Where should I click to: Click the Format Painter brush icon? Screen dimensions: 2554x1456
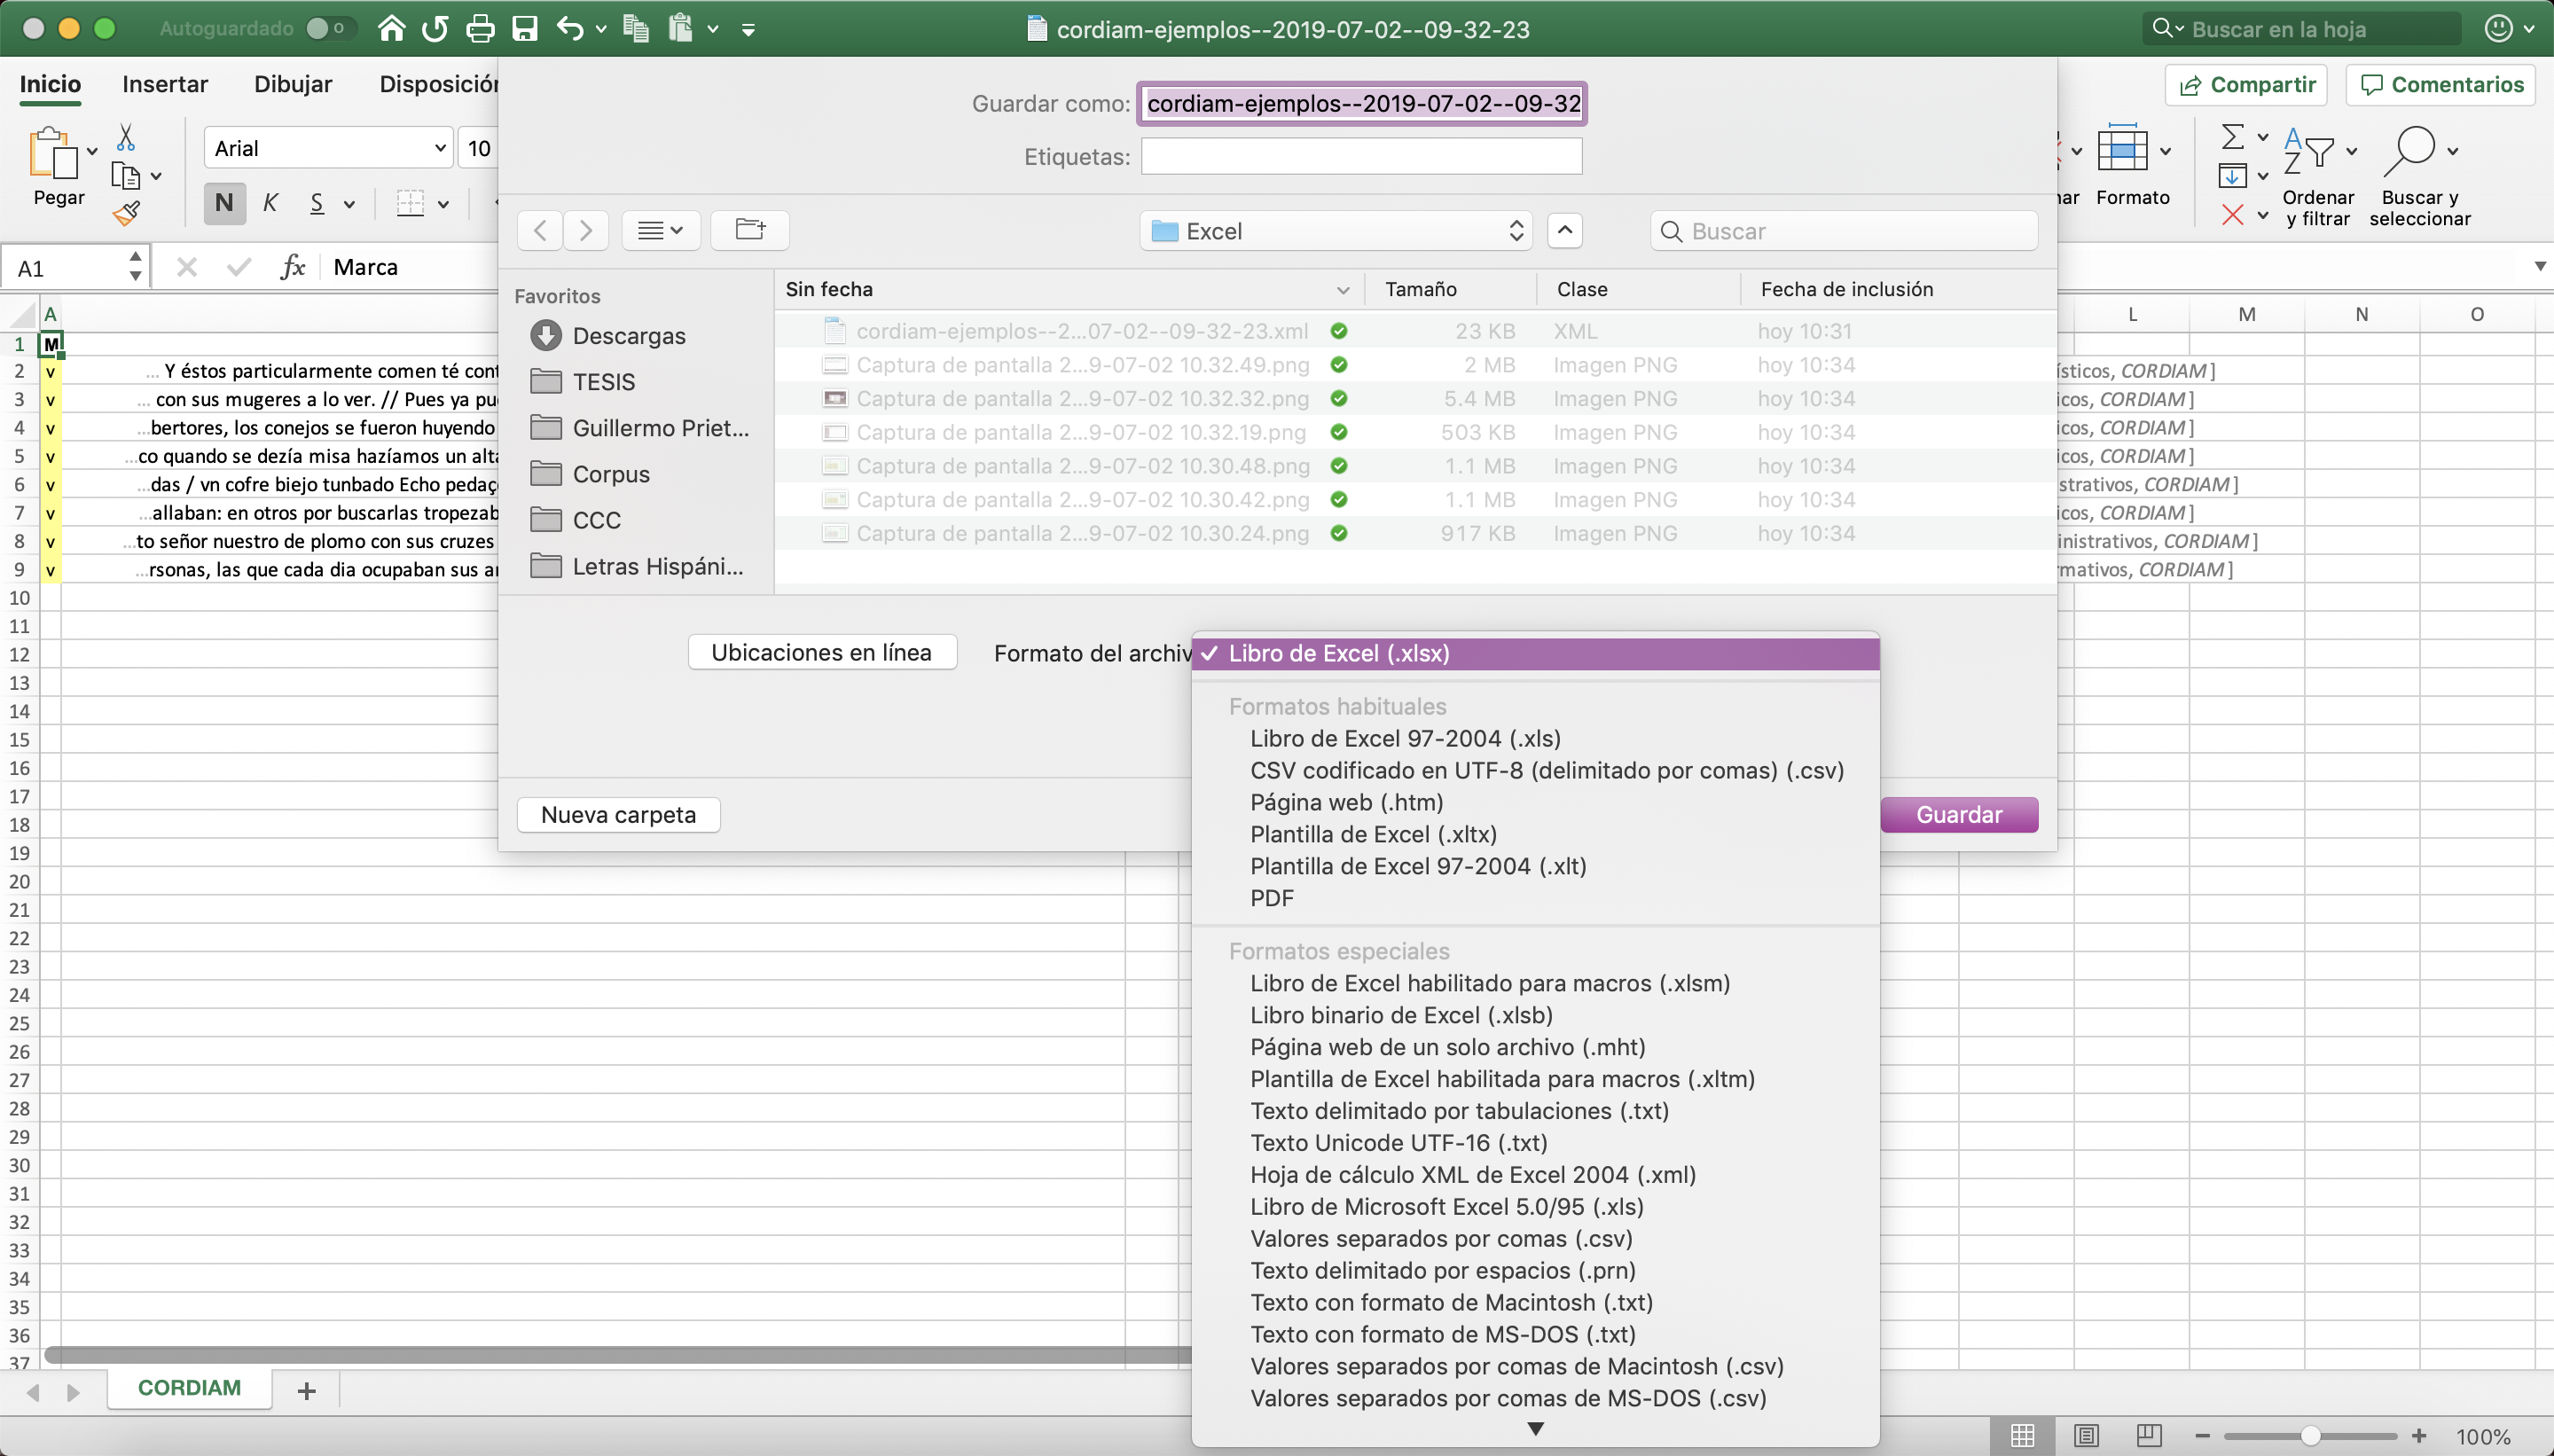[x=126, y=213]
